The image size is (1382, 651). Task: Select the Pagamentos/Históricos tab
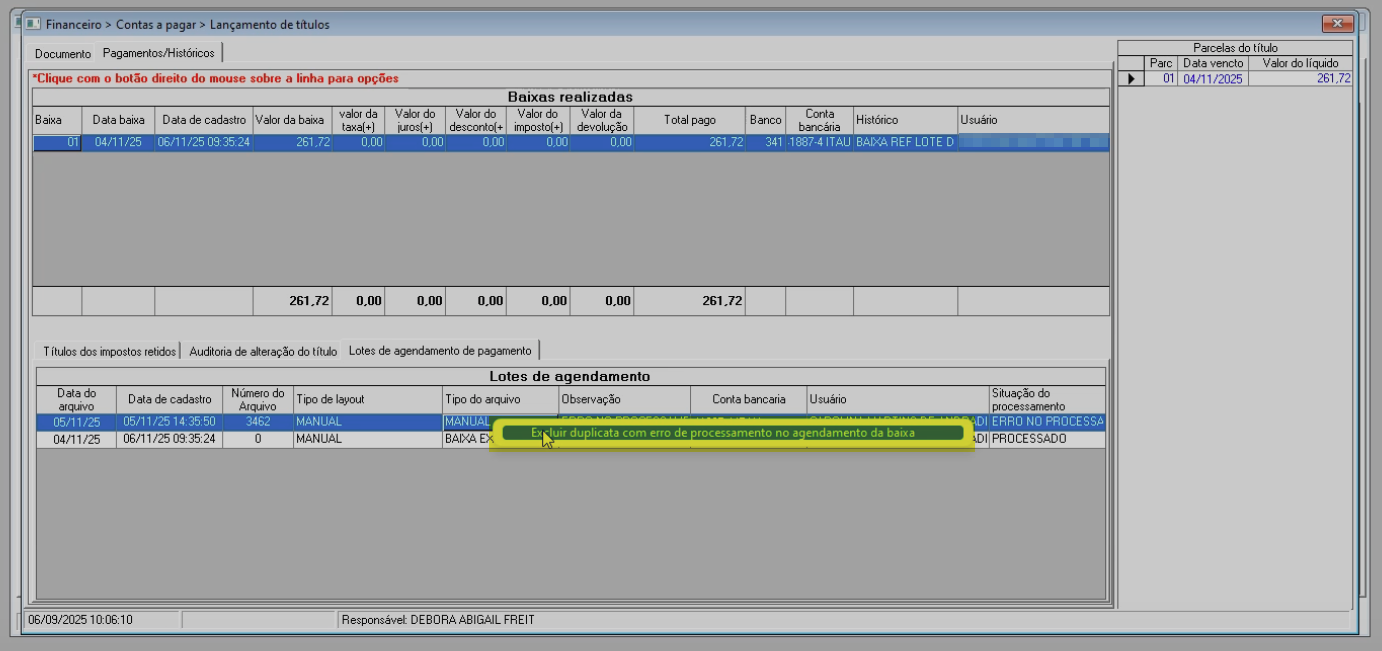click(x=158, y=53)
